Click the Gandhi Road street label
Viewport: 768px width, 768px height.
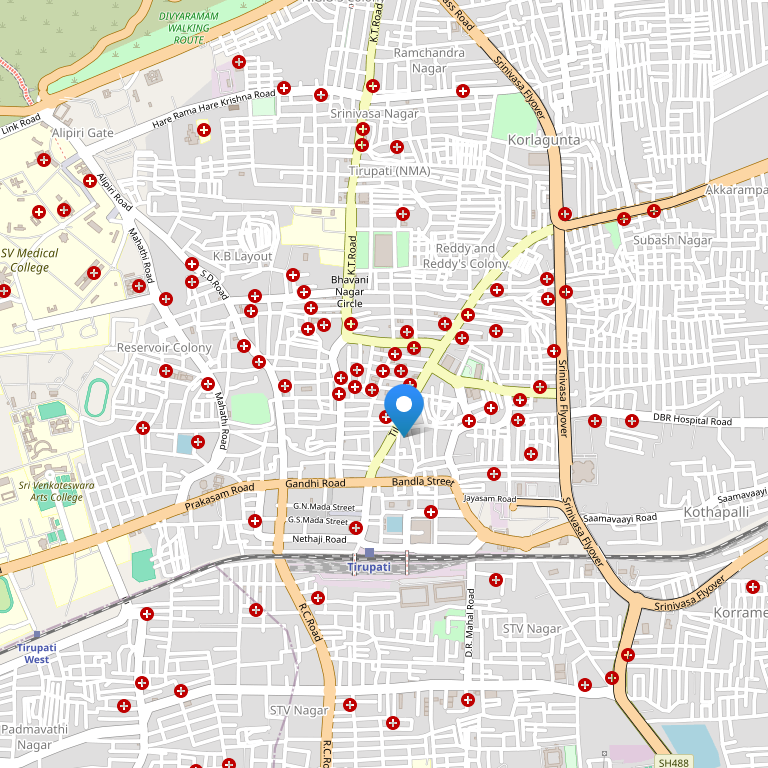(x=315, y=483)
